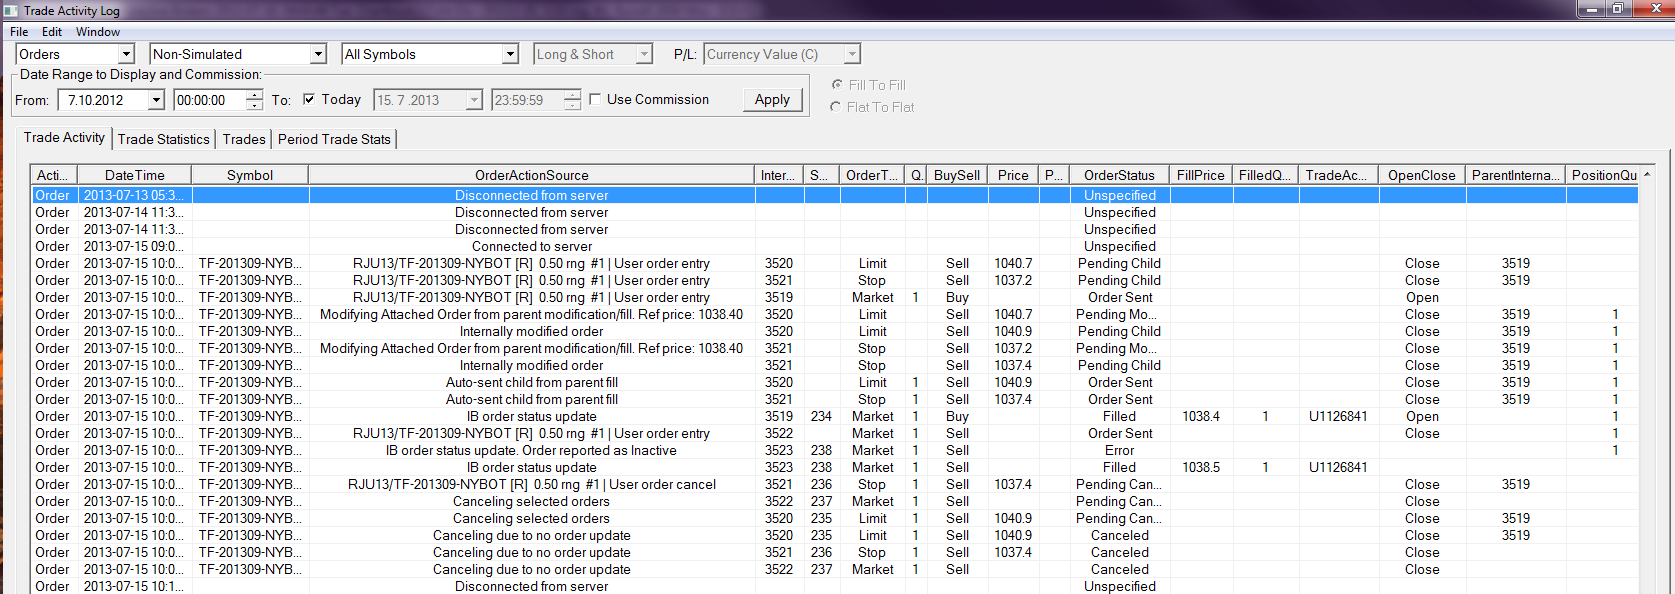
Task: Select the Flat To Flat radio button
Action: coord(836,107)
